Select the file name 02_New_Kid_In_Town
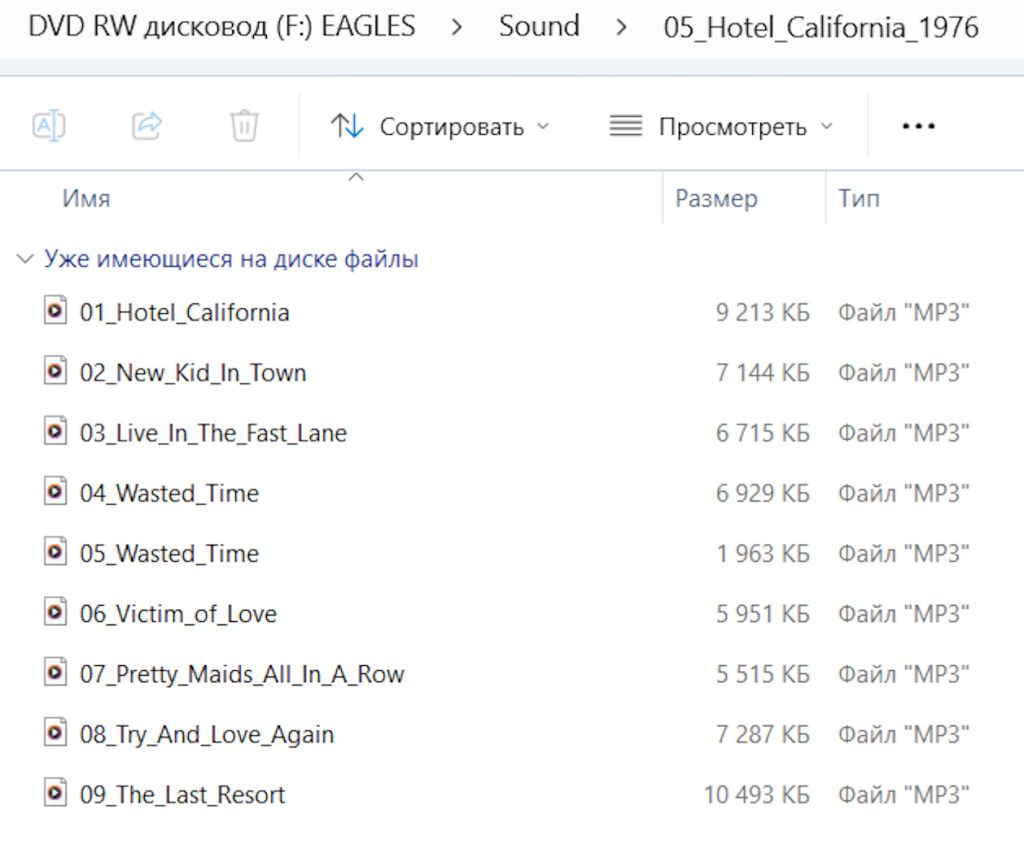Viewport: 1024px width, 844px height. (193, 372)
